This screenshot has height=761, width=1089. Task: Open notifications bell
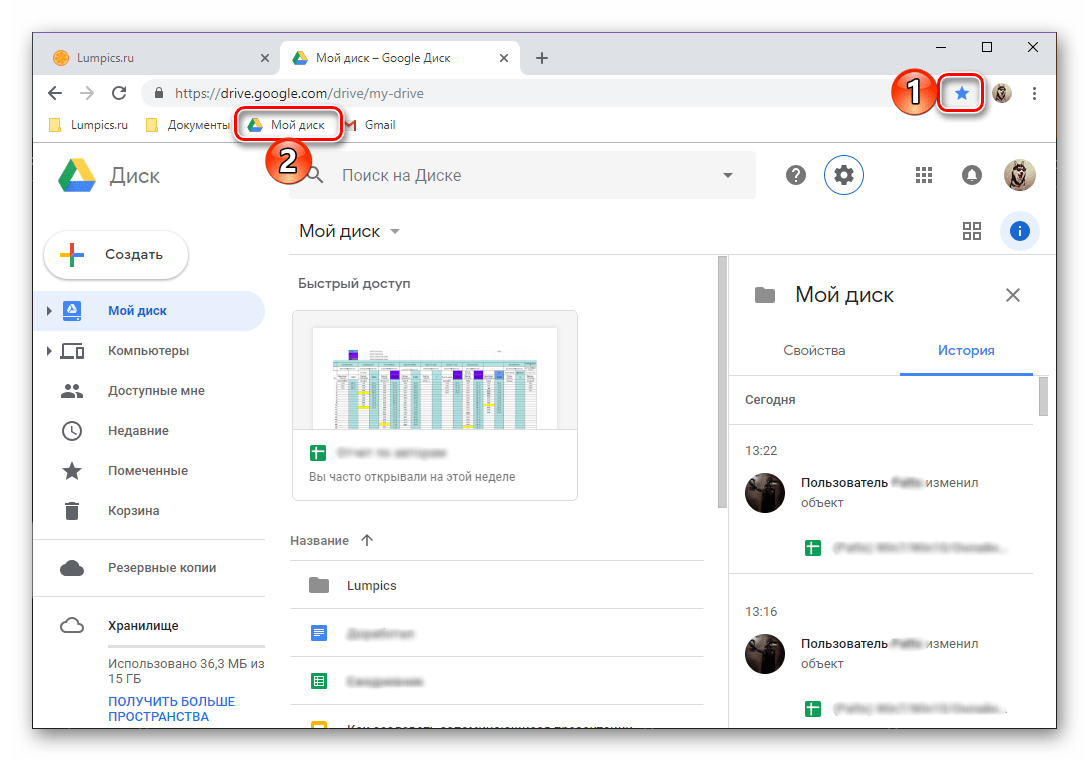pyautogui.click(x=972, y=176)
